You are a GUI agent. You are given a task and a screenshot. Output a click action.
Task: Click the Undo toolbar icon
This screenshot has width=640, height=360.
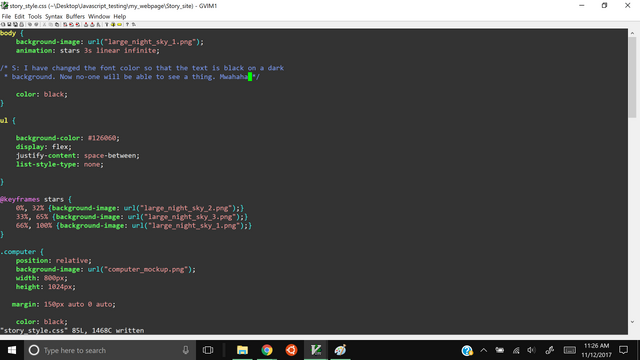30,24
